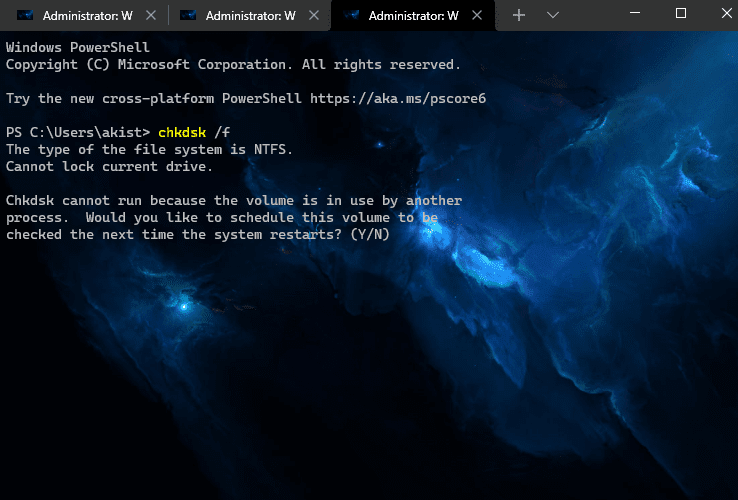This screenshot has height=500, width=738.
Task: Click PowerShell icon on the first tab
Action: (x=25, y=16)
